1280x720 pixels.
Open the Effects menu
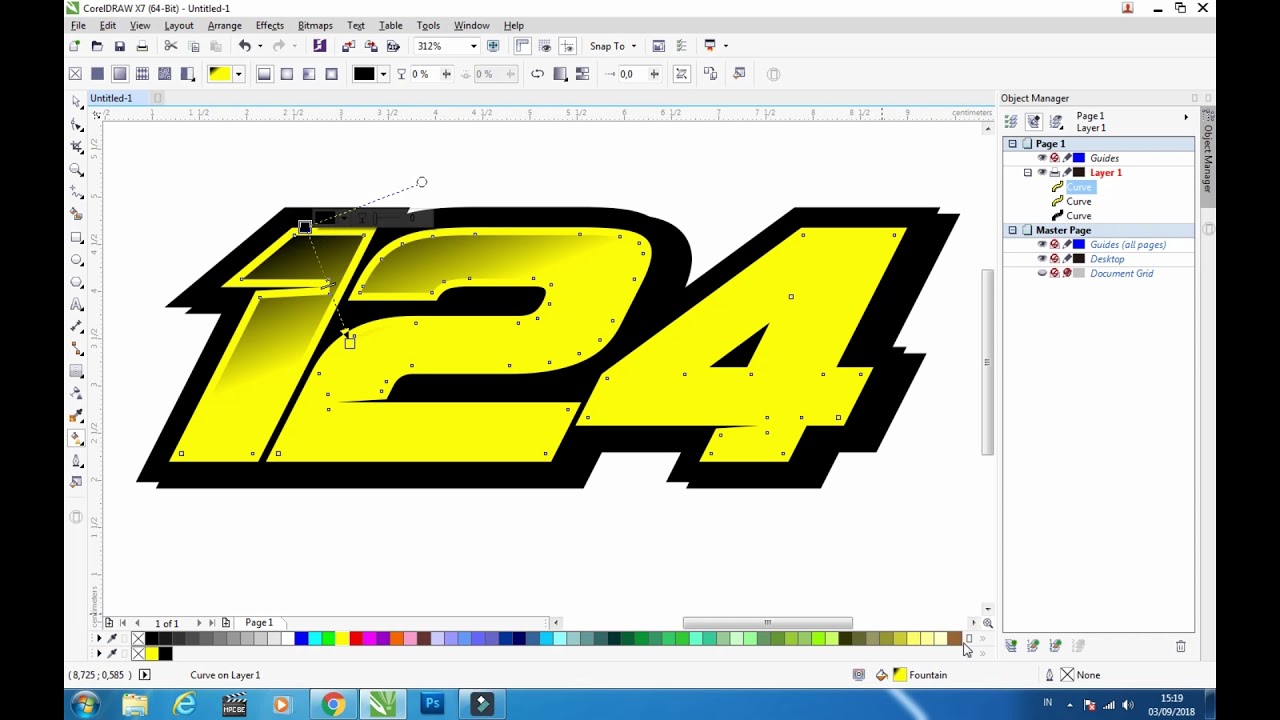(x=270, y=25)
